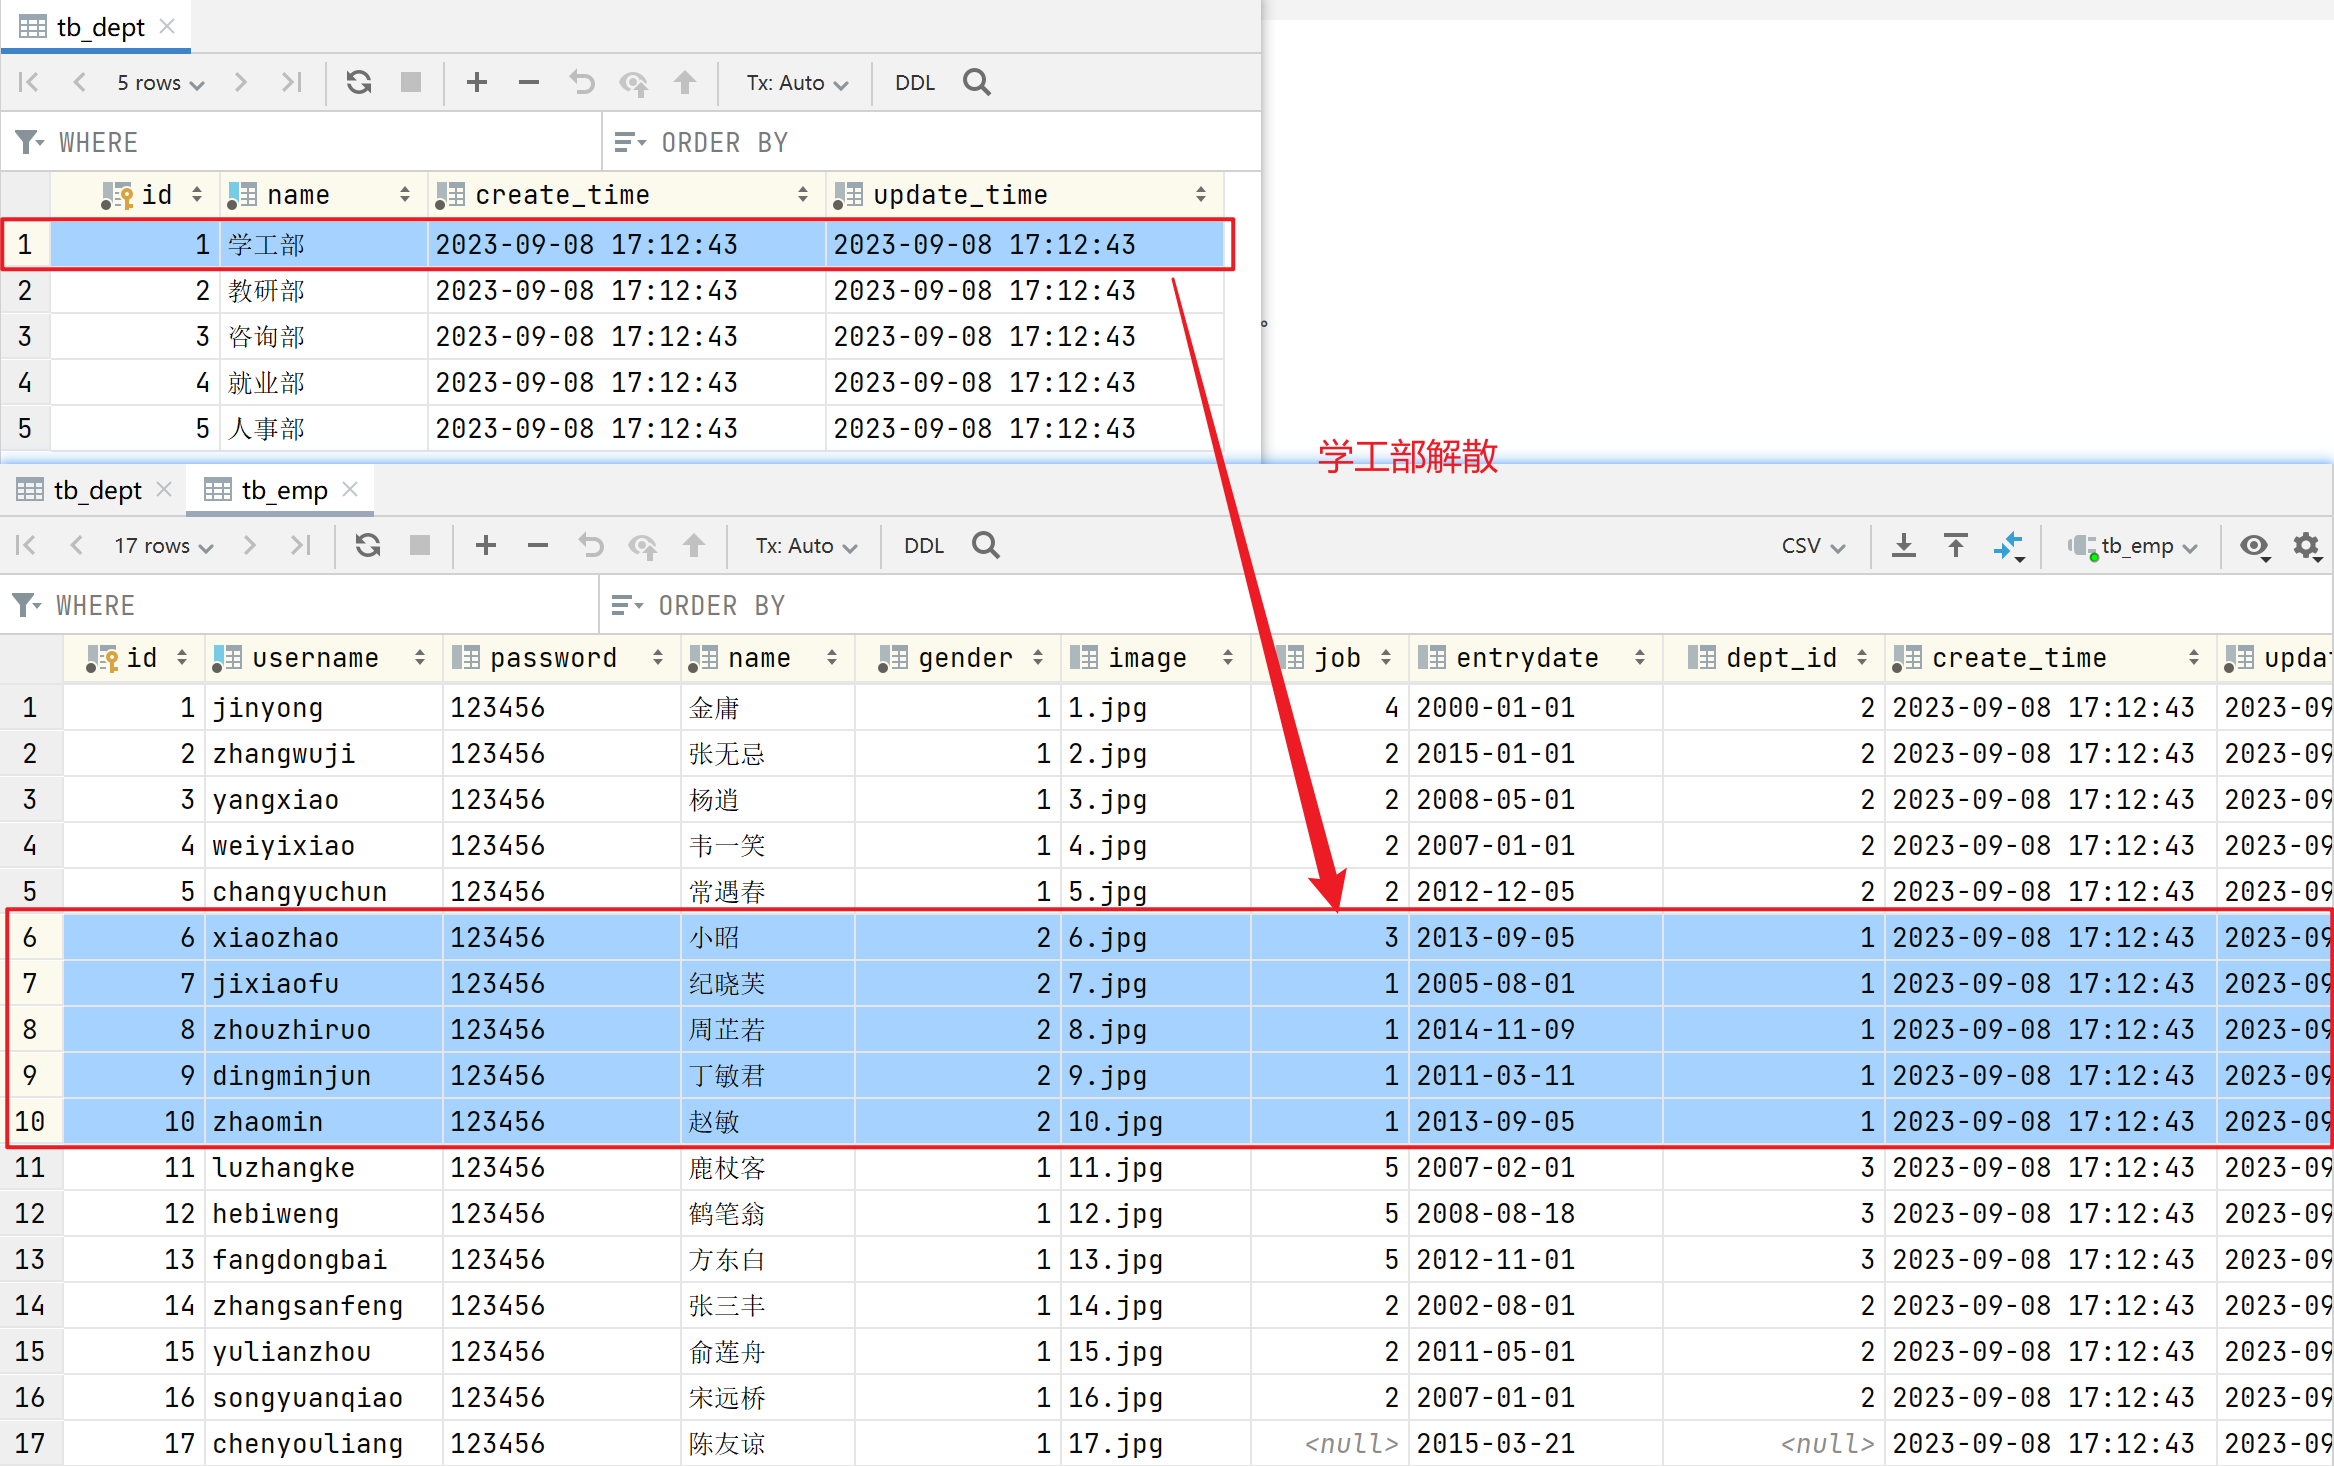Revert changes in tb_dept toolbar
This screenshot has width=2334, height=1466.
coord(582,82)
